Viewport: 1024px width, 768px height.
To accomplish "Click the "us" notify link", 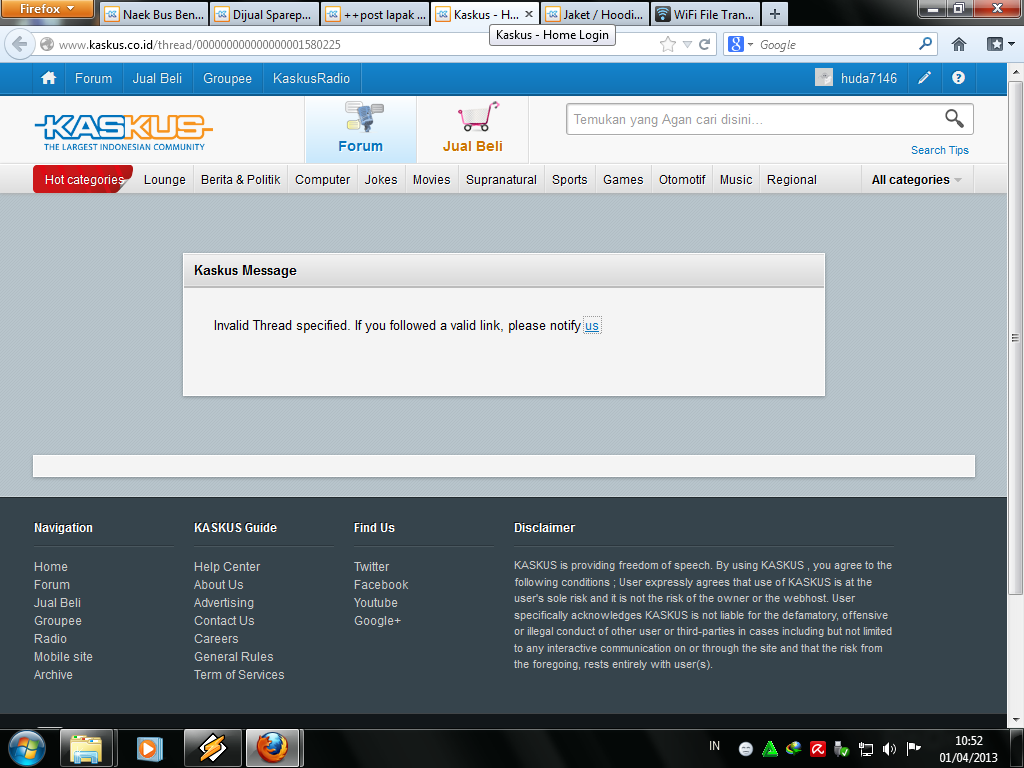I will (592, 325).
